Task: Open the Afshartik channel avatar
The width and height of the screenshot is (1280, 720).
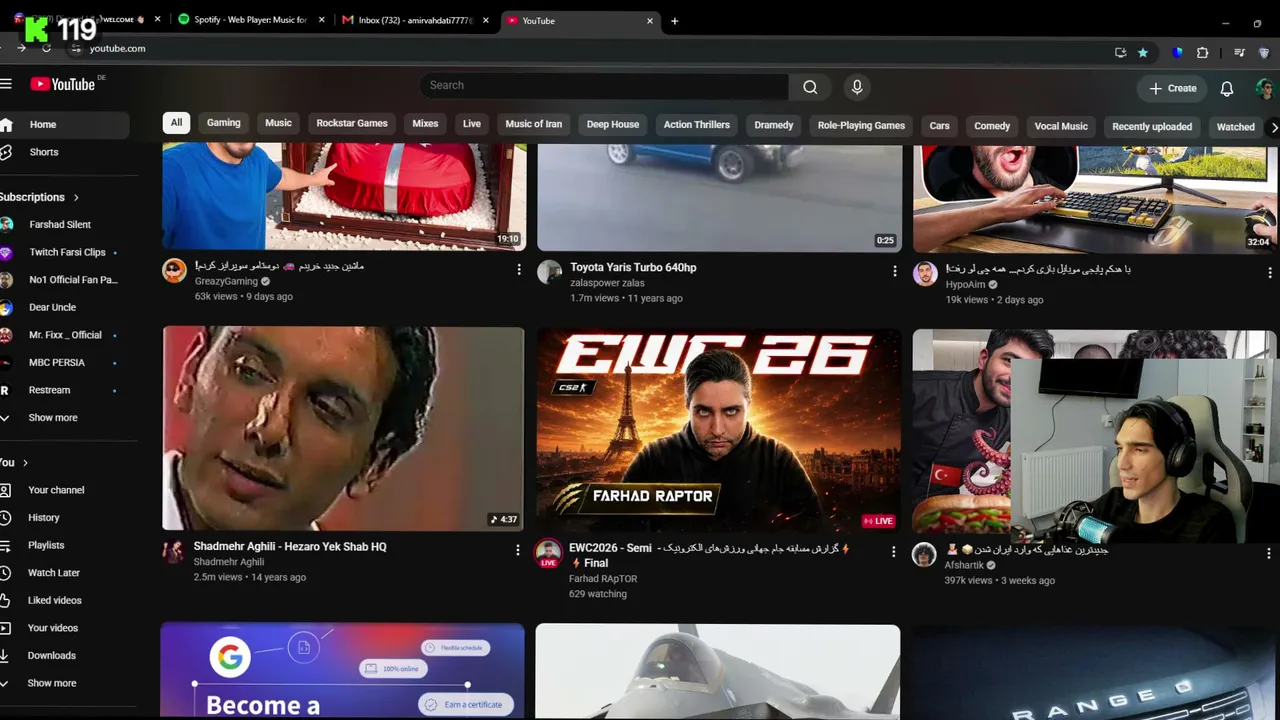Action: pos(924,554)
